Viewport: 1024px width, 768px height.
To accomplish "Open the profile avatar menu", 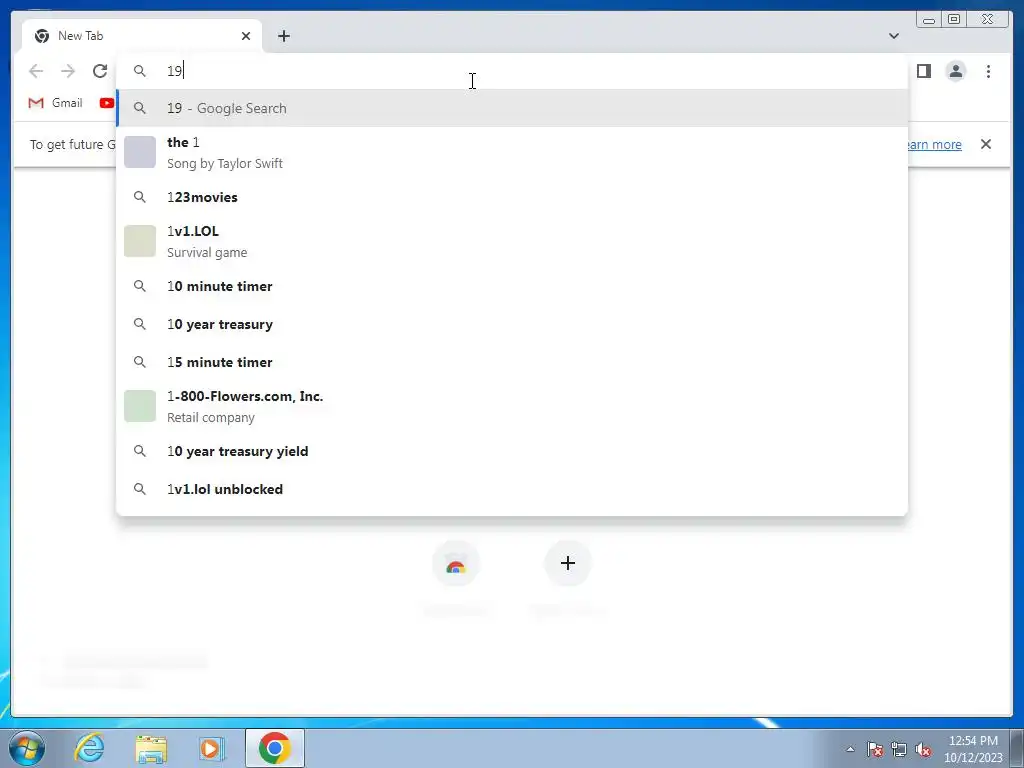I will (x=955, y=71).
